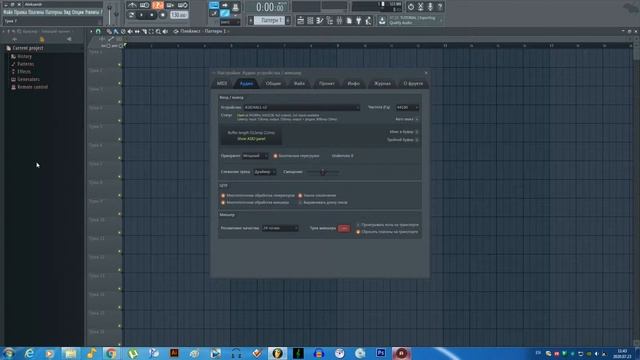Open the Playlist view from the toolbar

click(301, 20)
